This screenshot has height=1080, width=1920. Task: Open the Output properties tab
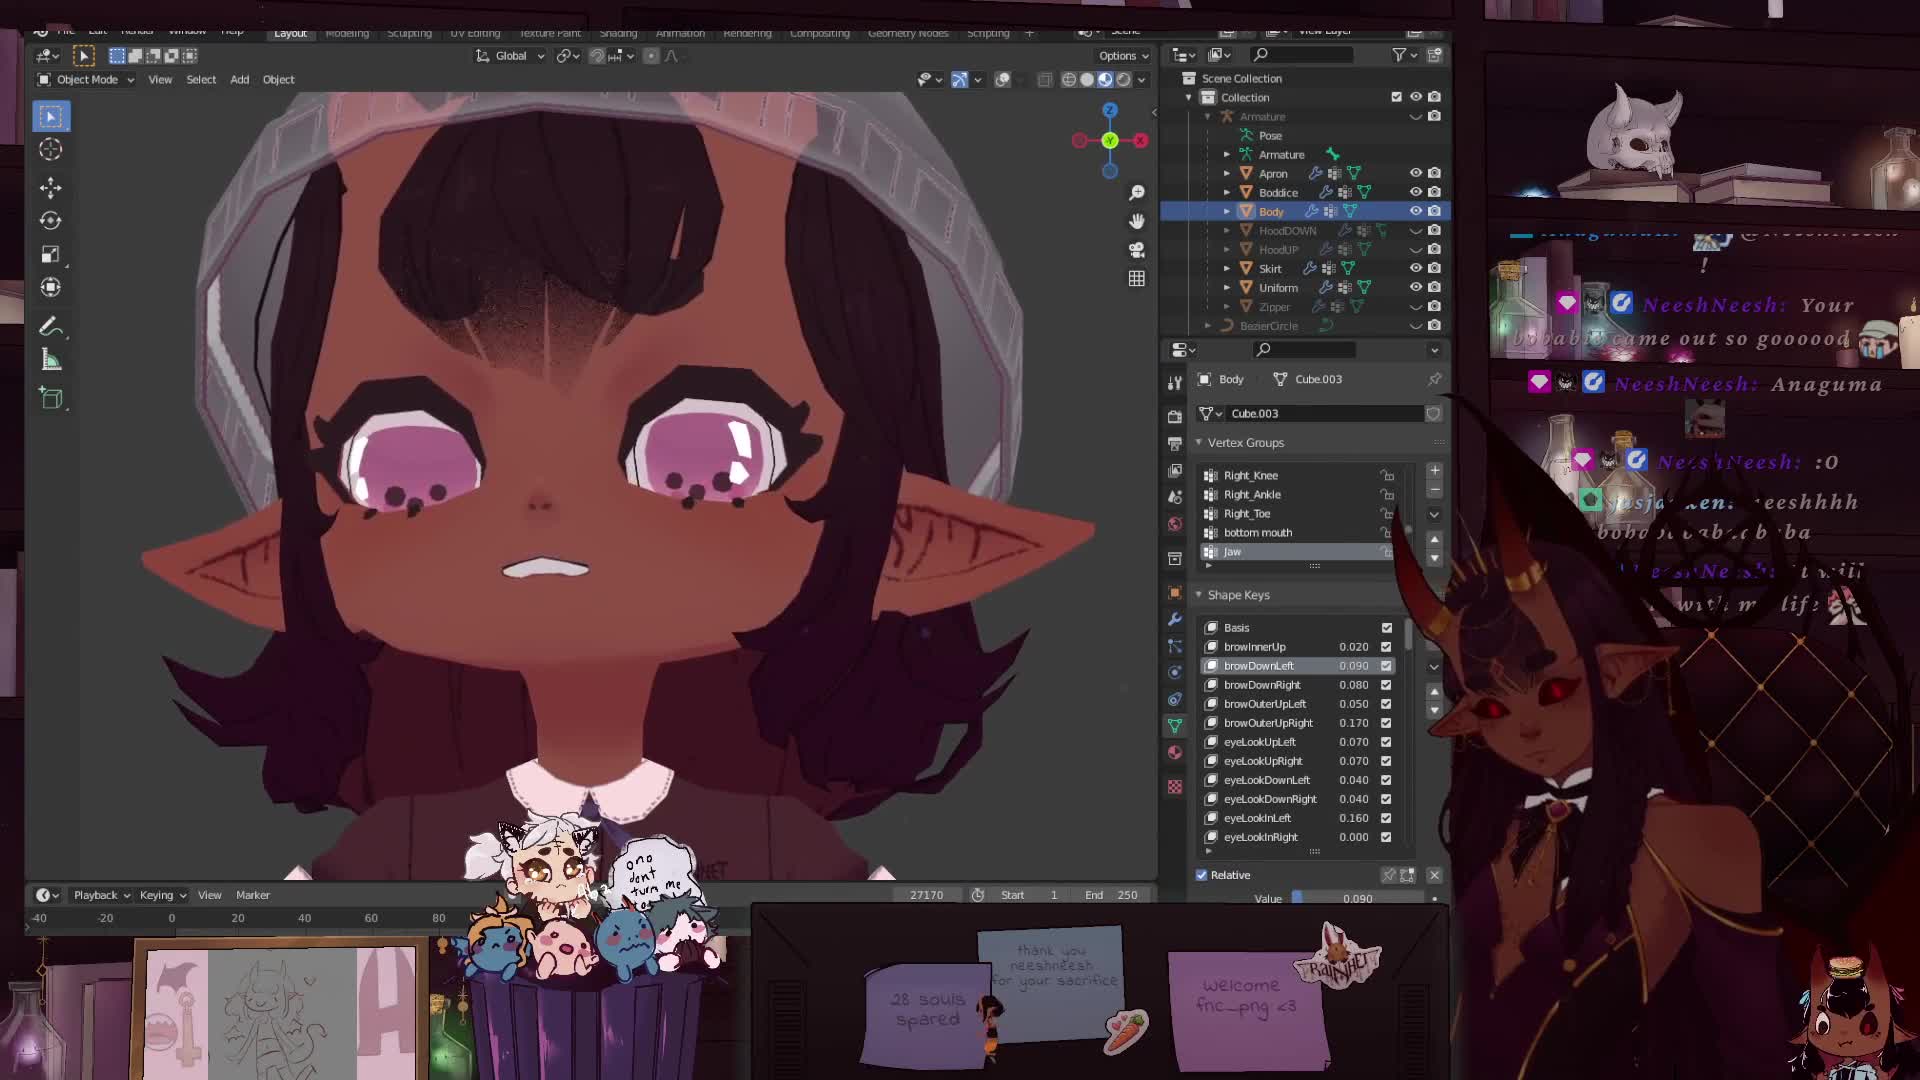[x=1175, y=443]
